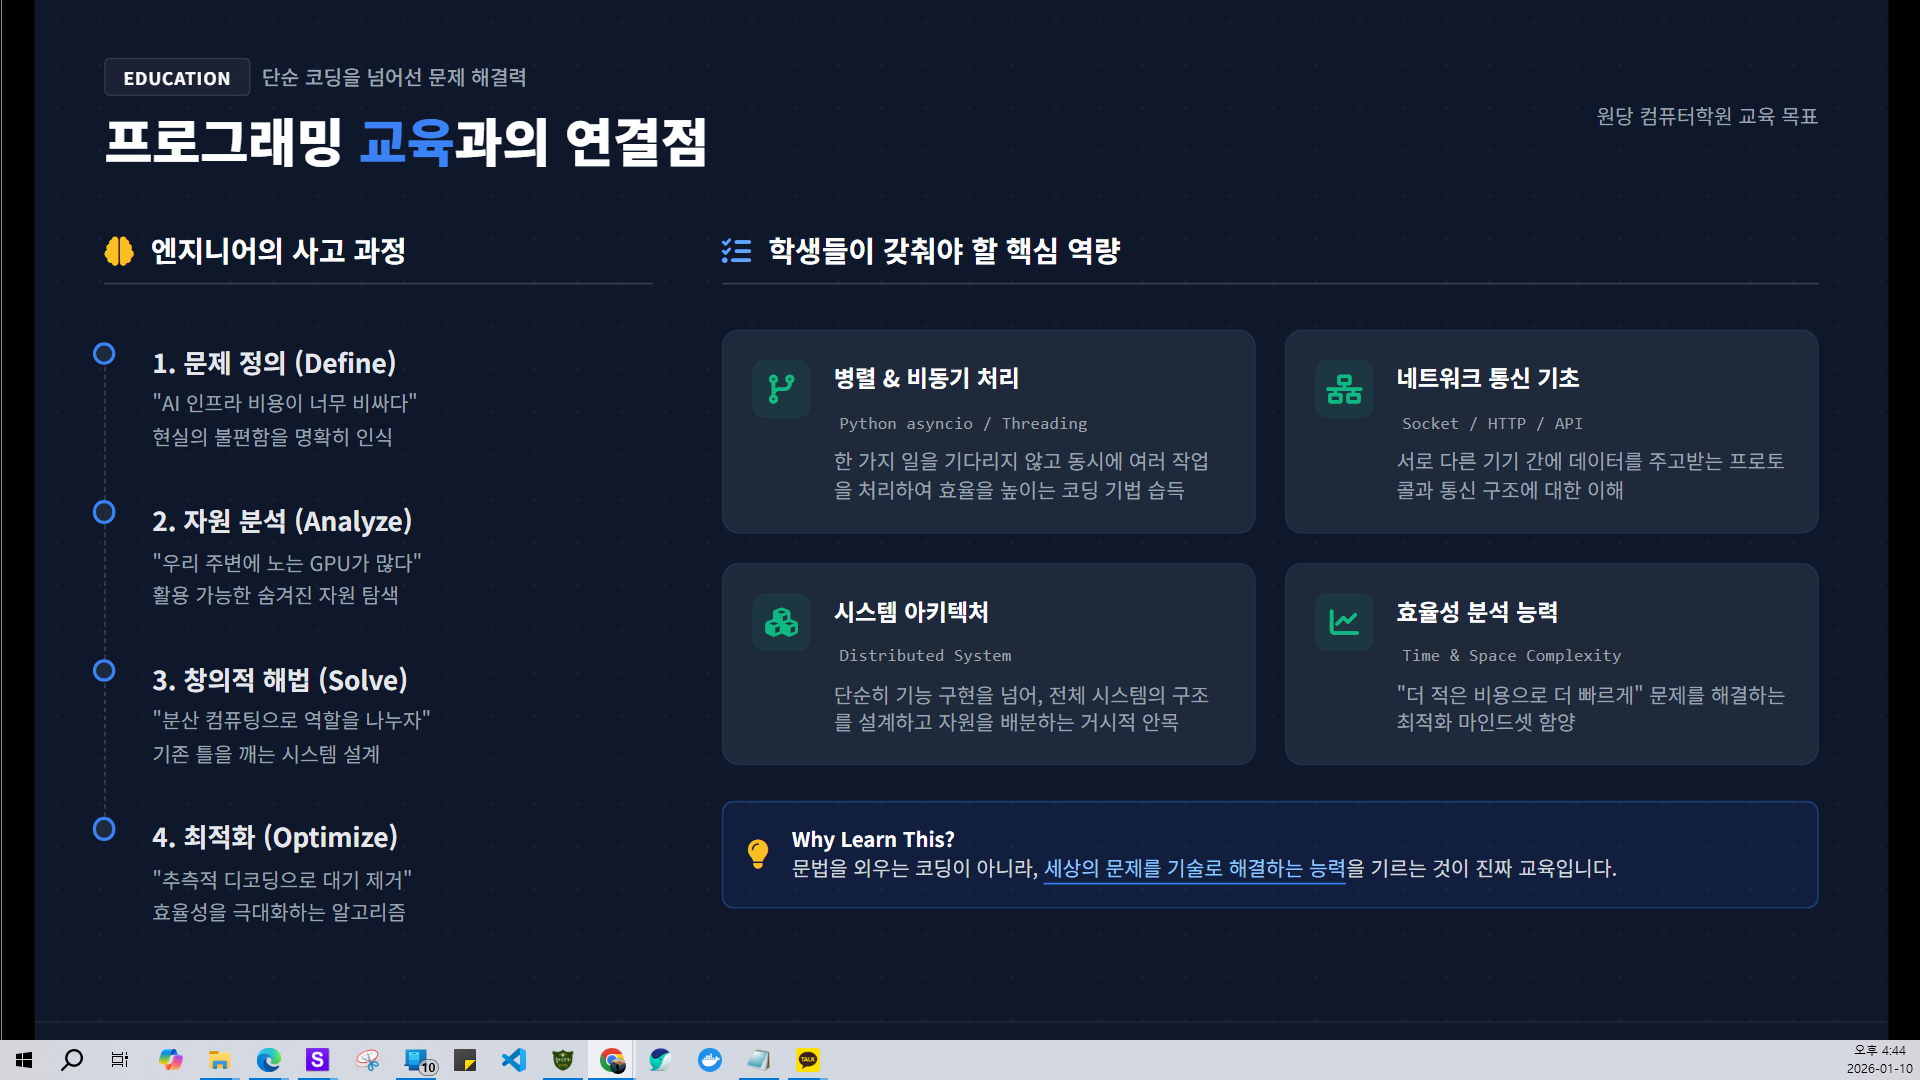1920x1080 pixels.
Task: Click the network icon in 네트워크 통신 기초 card
Action: tap(1344, 389)
